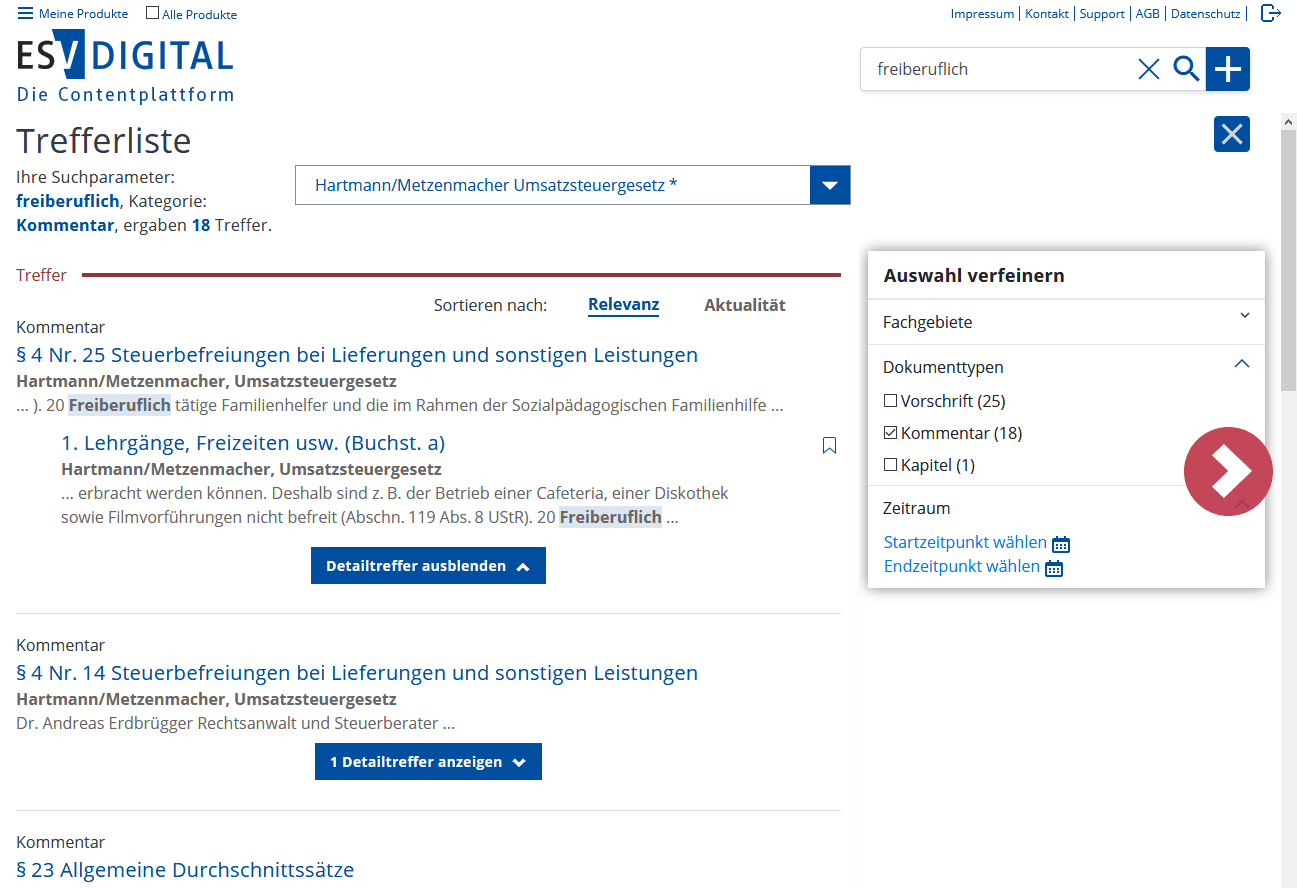Click Startzeitpunkt wählen
Image resolution: width=1297 pixels, height=888 pixels.
click(965, 542)
